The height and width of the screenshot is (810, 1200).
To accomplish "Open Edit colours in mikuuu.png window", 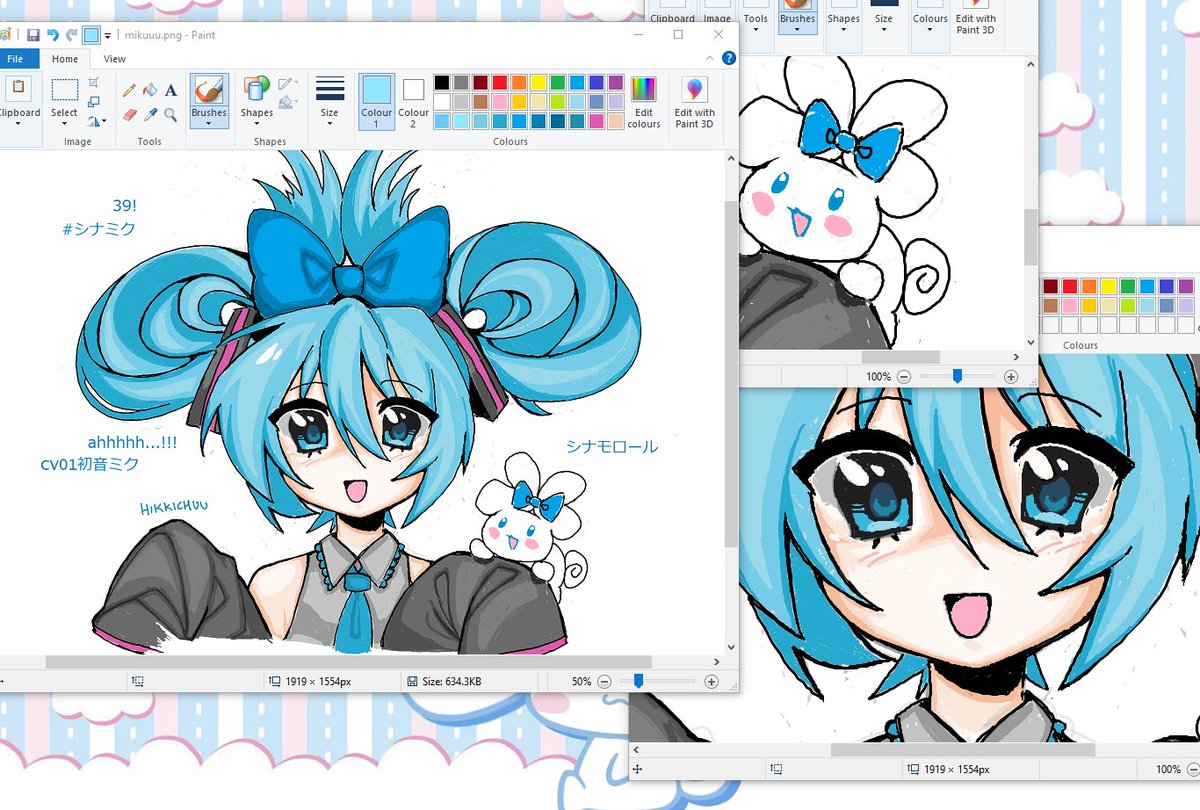I will [x=644, y=101].
